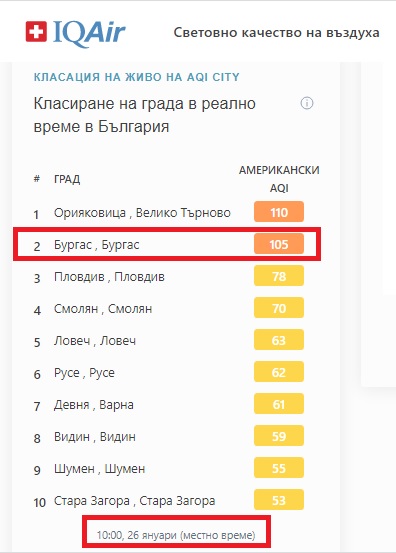Open Девня, Варна city page
The image size is (396, 553).
[93, 405]
